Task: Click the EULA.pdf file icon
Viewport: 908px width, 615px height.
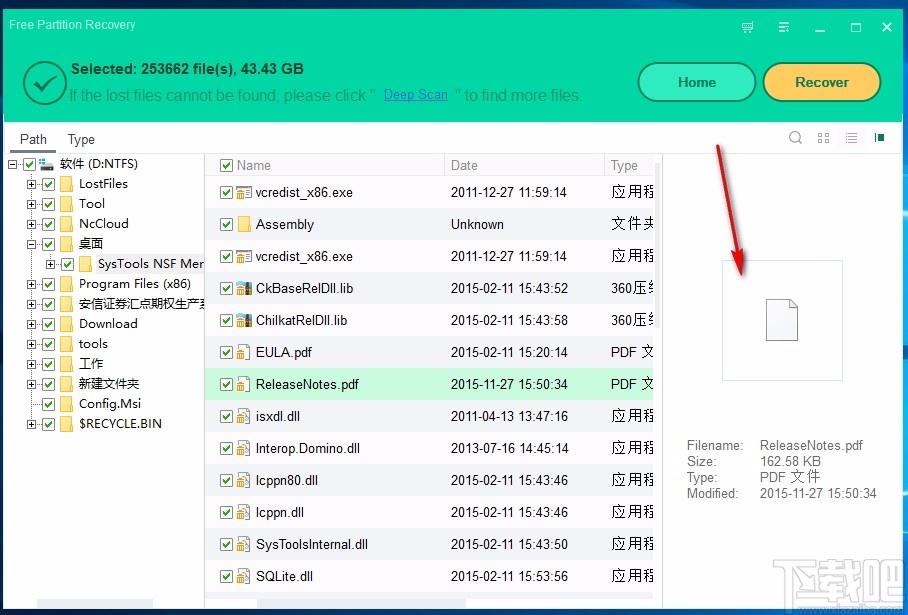Action: click(243, 352)
